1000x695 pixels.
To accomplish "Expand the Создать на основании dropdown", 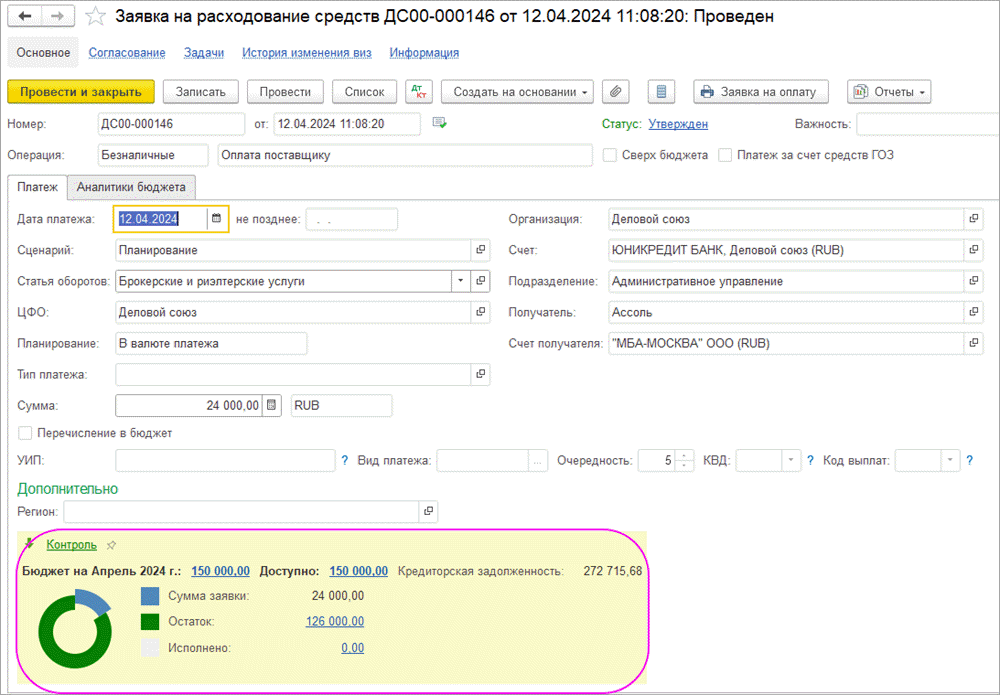I will (517, 92).
